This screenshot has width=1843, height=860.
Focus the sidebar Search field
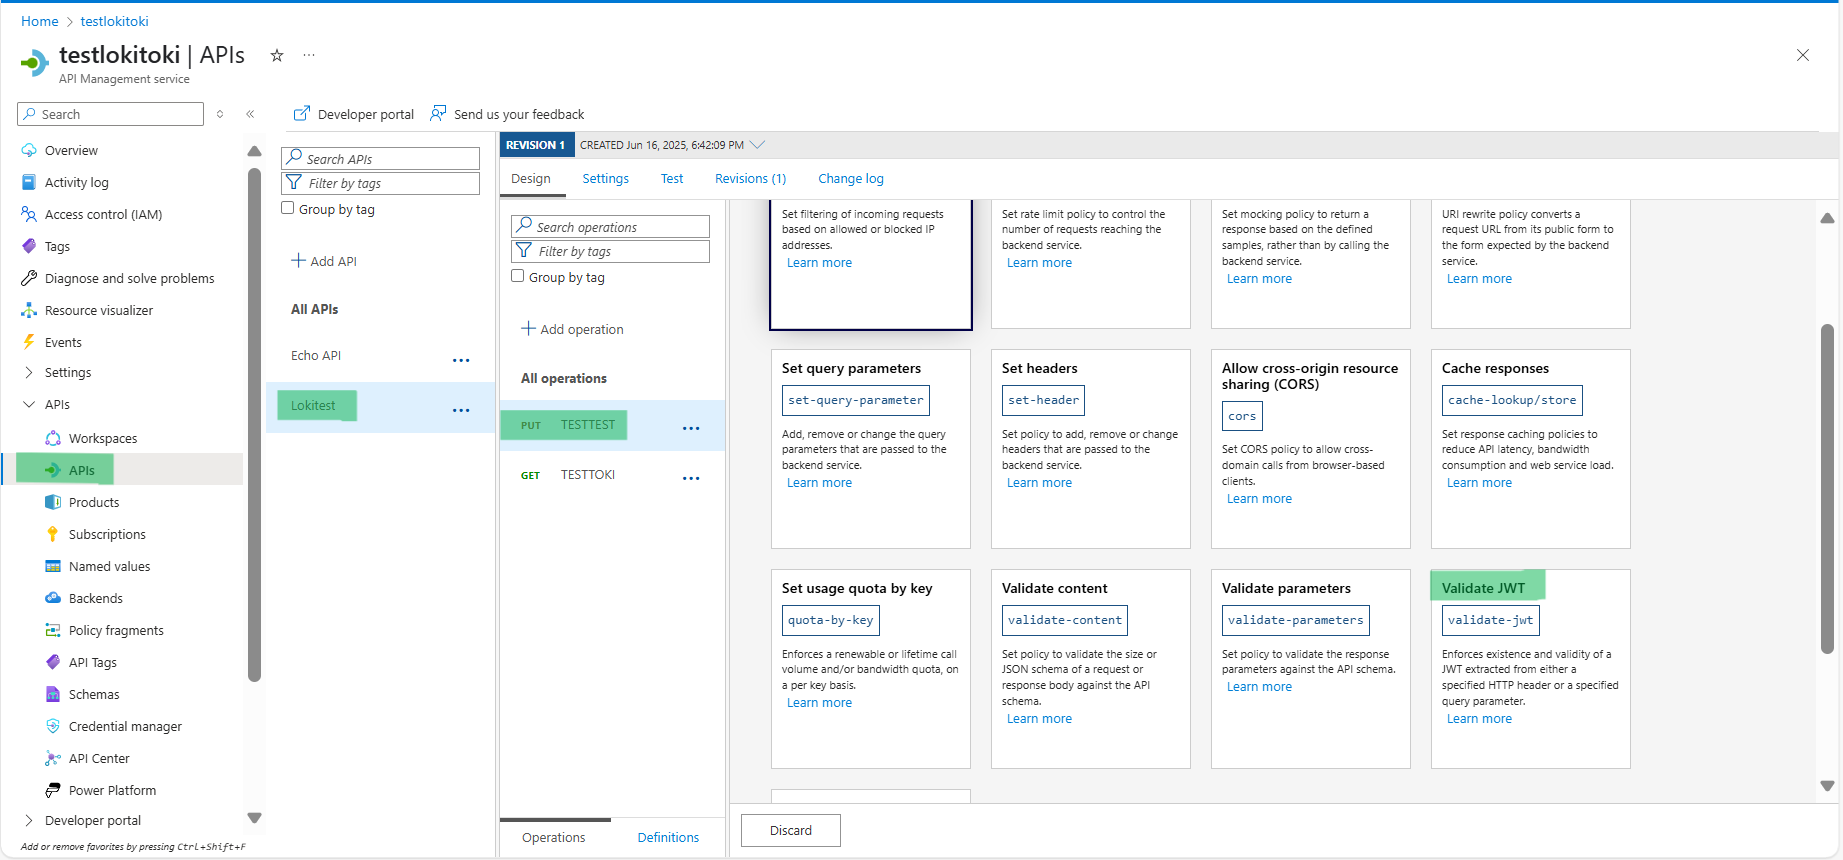(110, 114)
